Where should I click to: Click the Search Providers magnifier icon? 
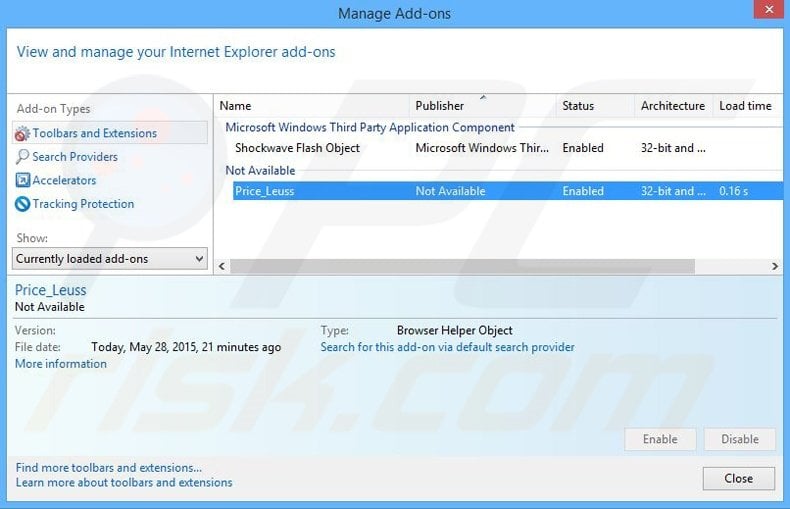(22, 157)
